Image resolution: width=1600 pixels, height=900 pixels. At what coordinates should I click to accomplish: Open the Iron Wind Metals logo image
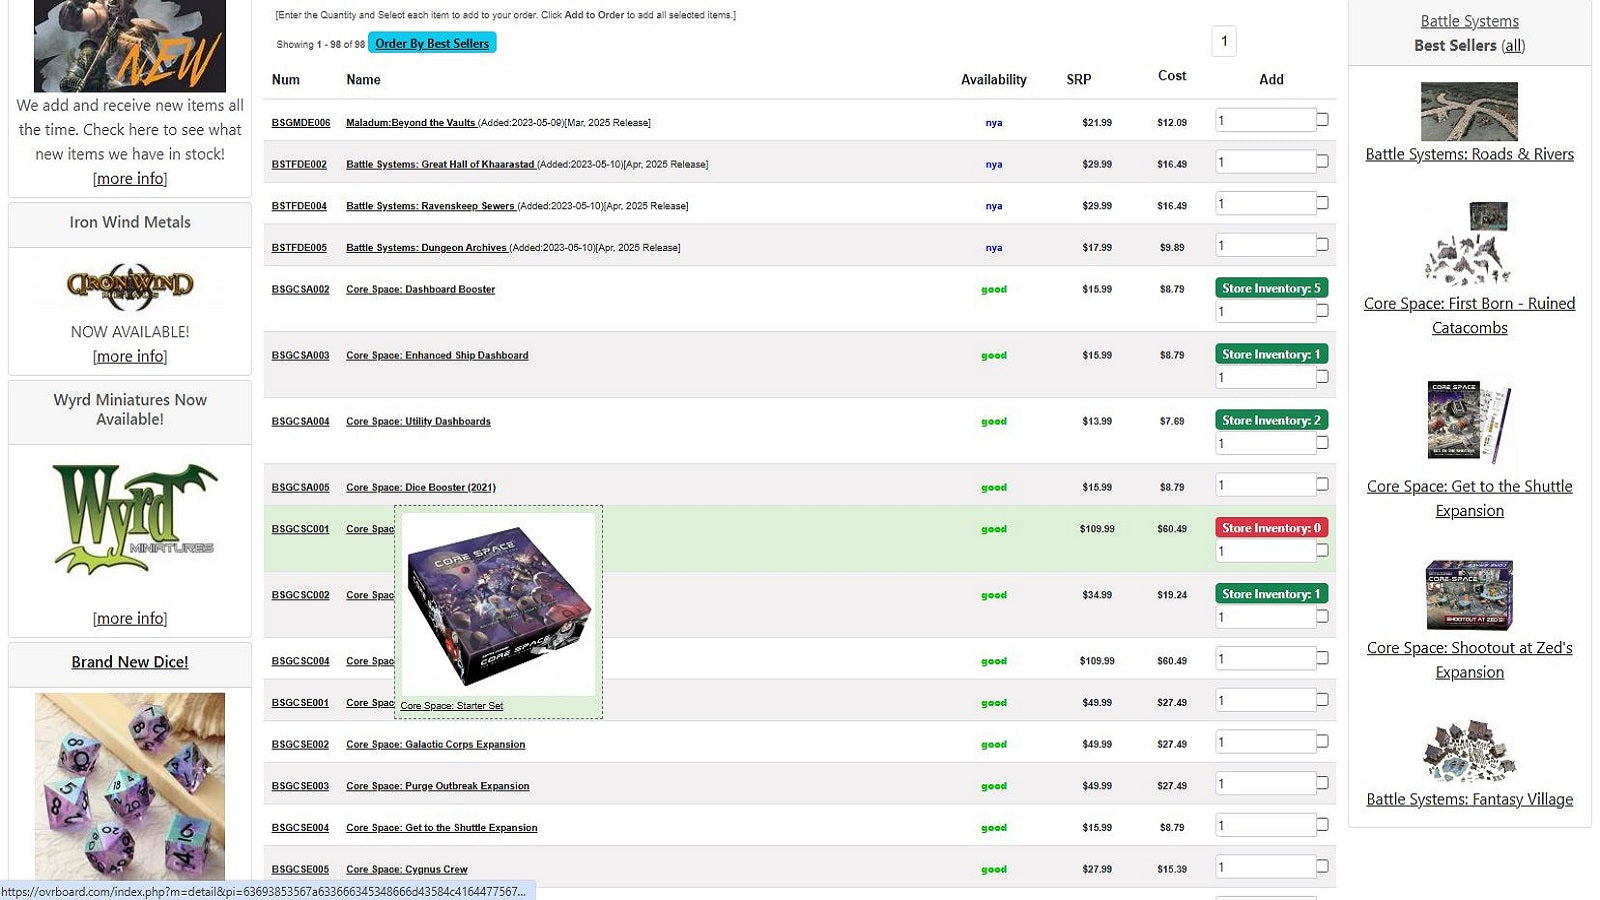[x=130, y=287]
